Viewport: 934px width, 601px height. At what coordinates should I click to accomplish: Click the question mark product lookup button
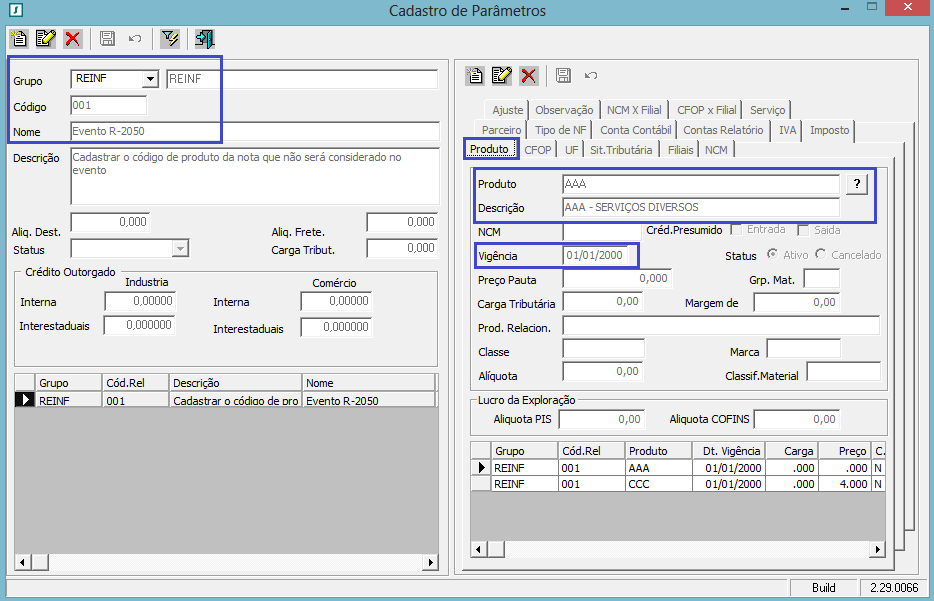(x=856, y=184)
